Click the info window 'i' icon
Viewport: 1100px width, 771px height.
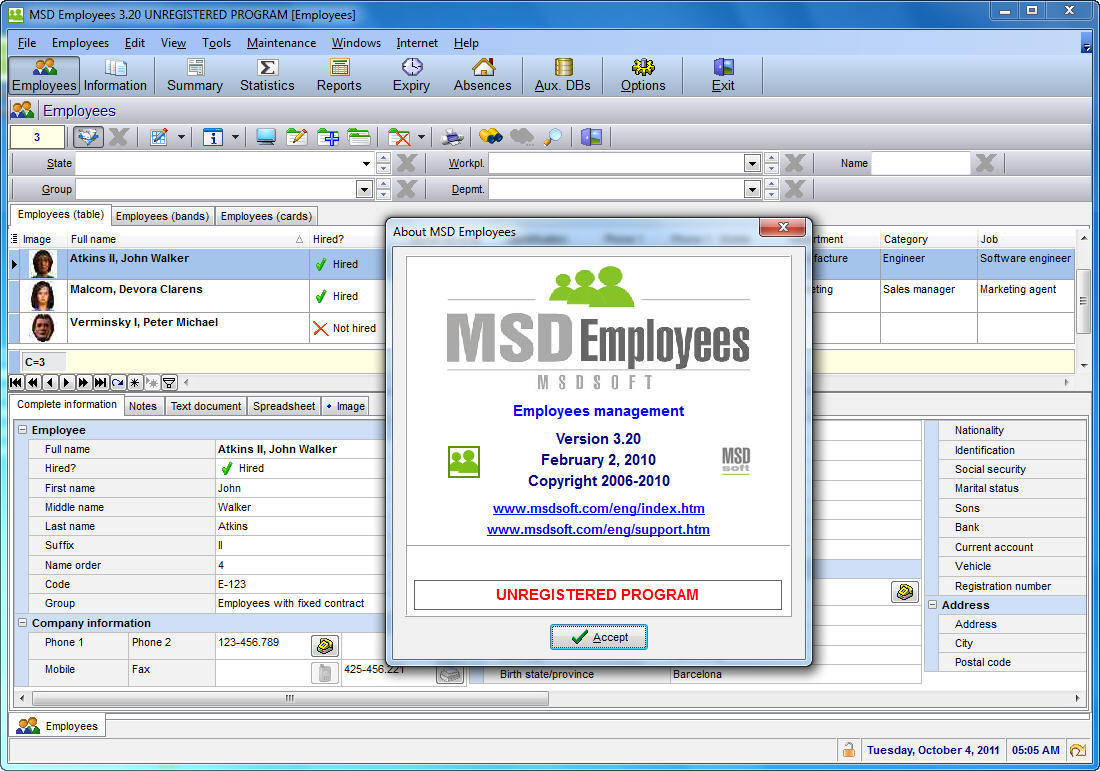(x=213, y=137)
